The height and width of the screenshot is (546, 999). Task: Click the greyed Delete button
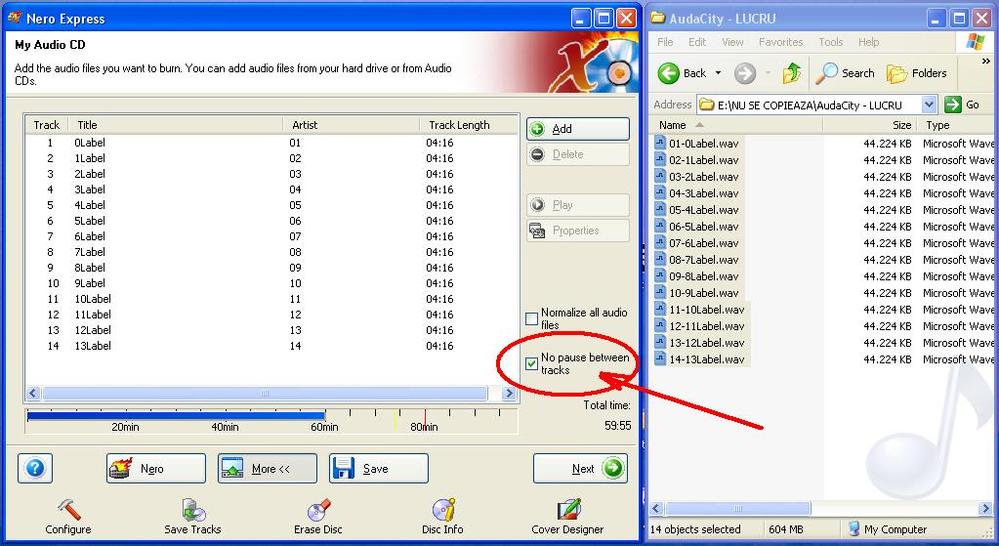[x=578, y=154]
